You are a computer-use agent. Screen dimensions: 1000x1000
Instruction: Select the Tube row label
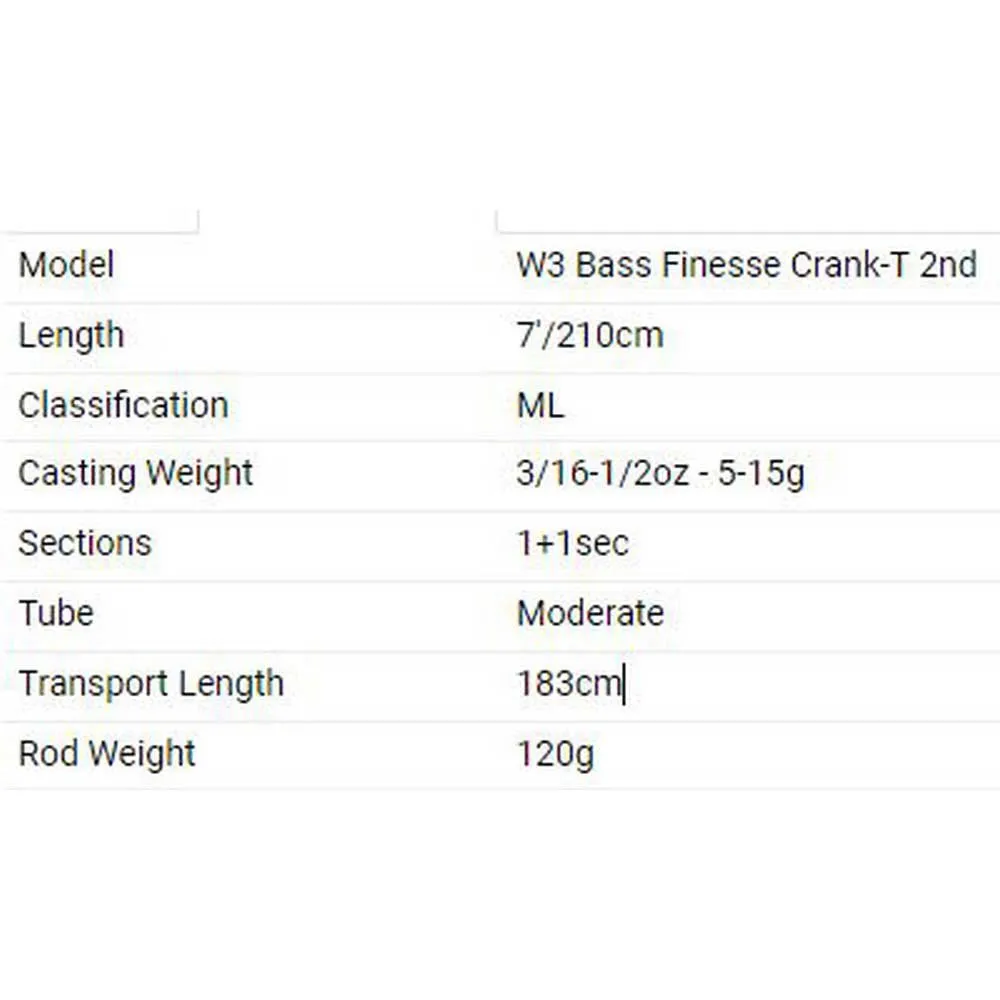pyautogui.click(x=56, y=612)
